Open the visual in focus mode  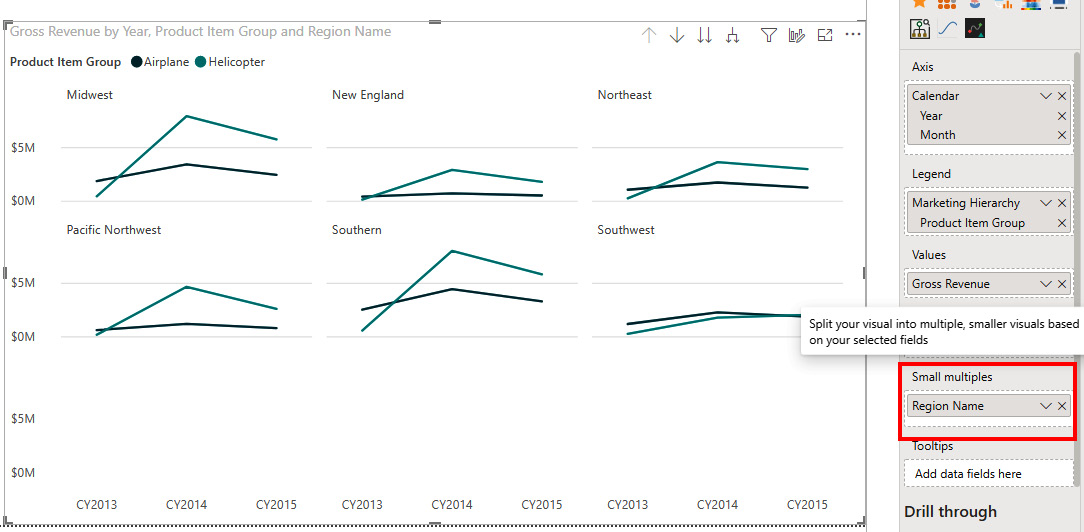click(825, 36)
